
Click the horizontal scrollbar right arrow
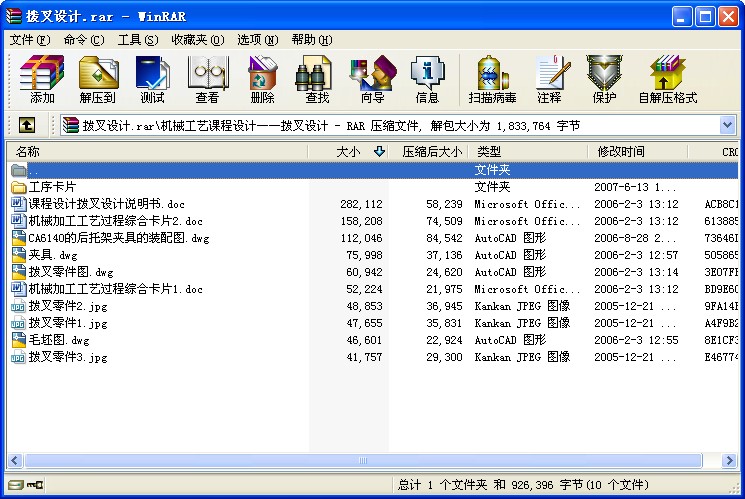pyautogui.click(x=729, y=460)
